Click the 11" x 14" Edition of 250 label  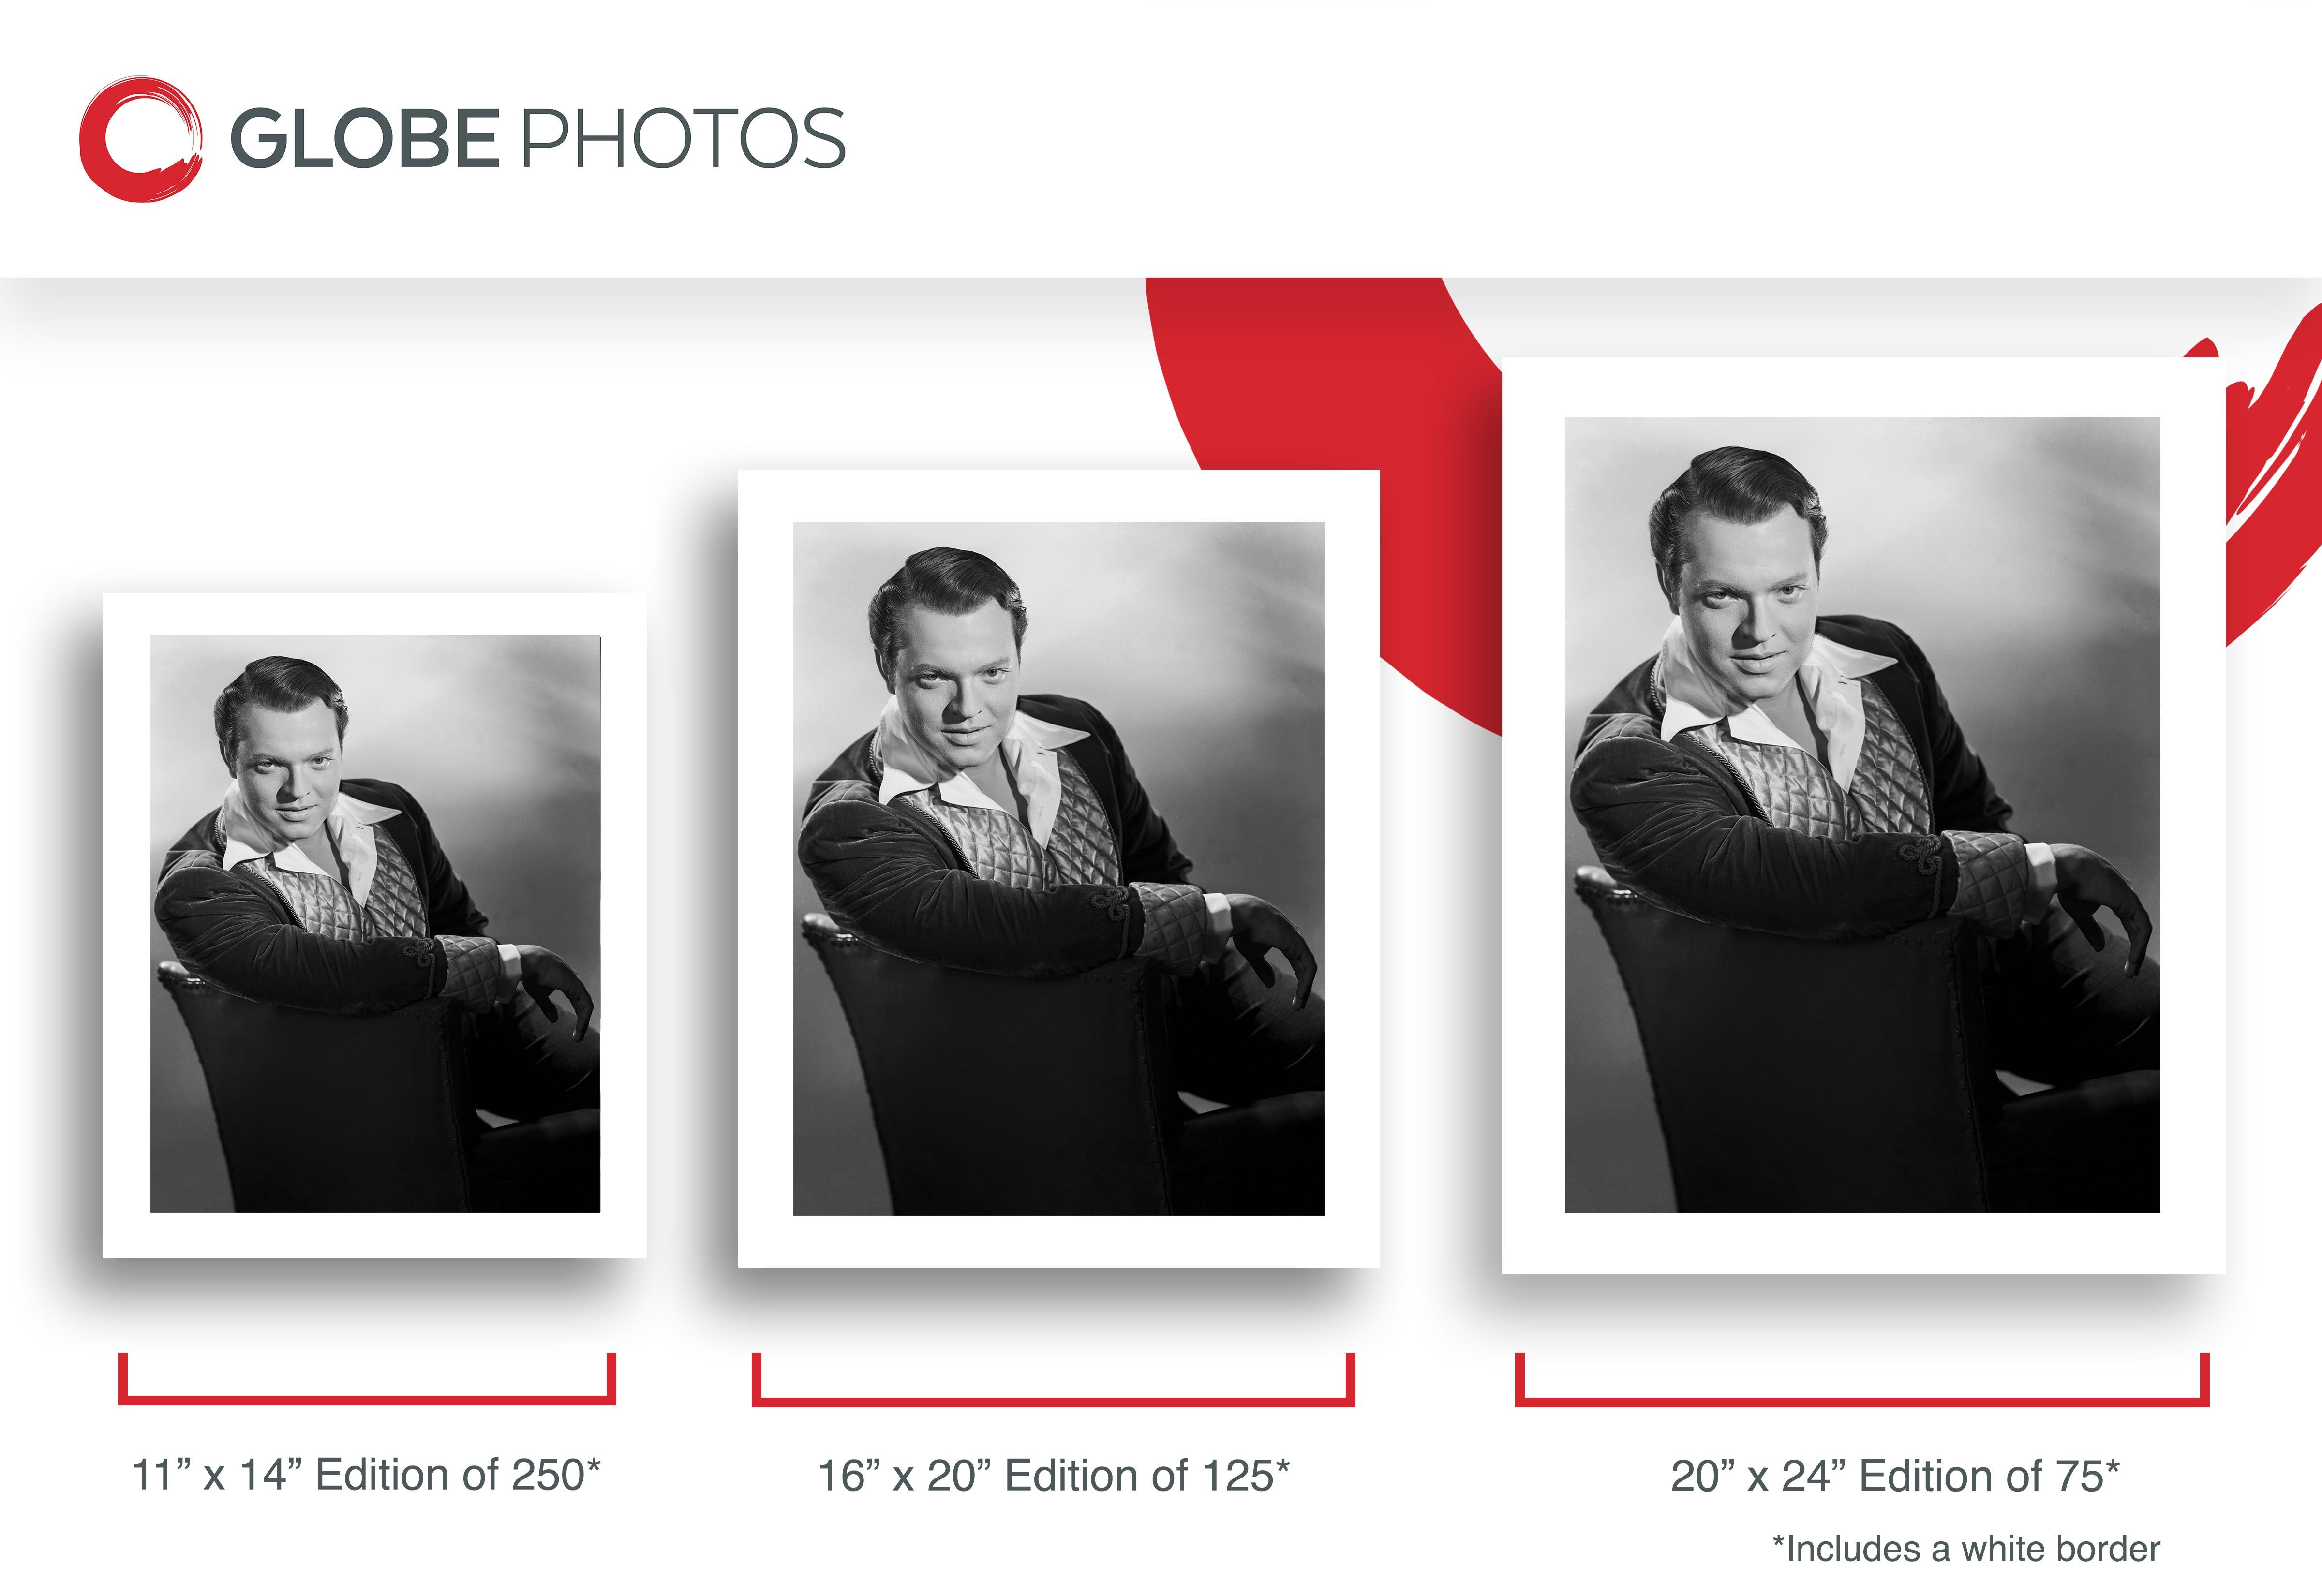[366, 1475]
